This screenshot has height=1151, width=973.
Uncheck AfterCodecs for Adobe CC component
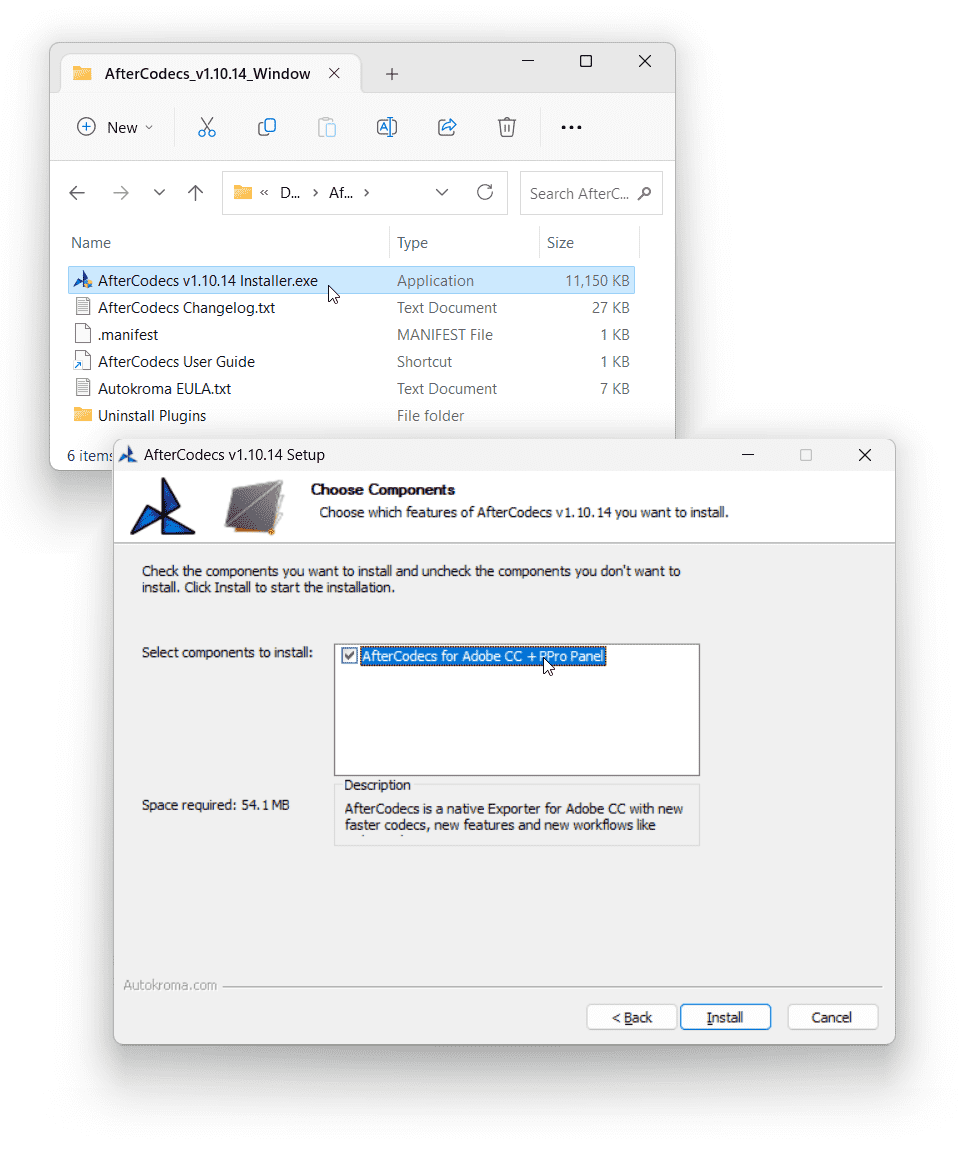pyautogui.click(x=349, y=656)
